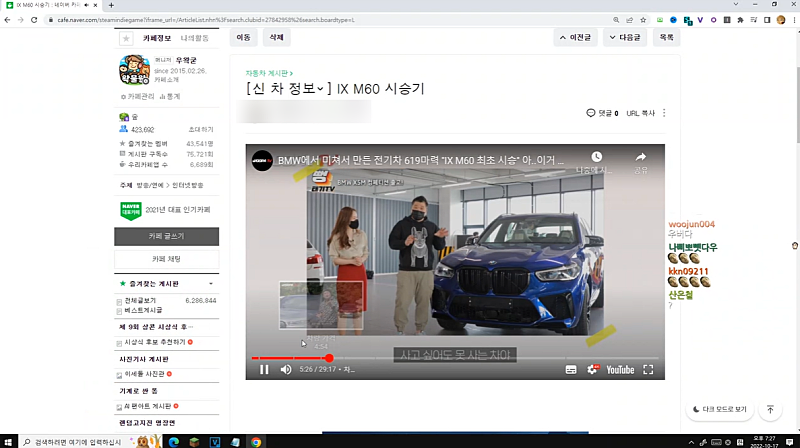Open video on YouTube via logo
This screenshot has height=448, width=800.
point(620,369)
